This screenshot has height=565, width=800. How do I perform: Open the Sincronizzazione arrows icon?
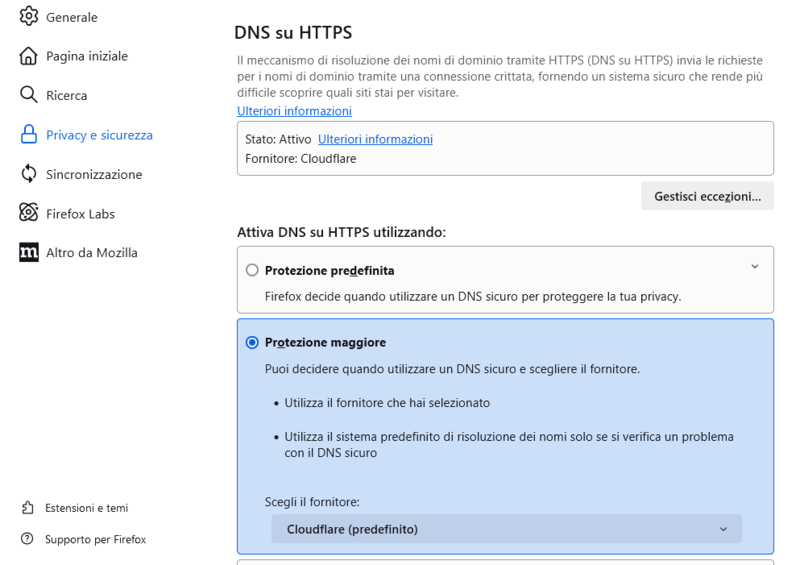tap(29, 174)
